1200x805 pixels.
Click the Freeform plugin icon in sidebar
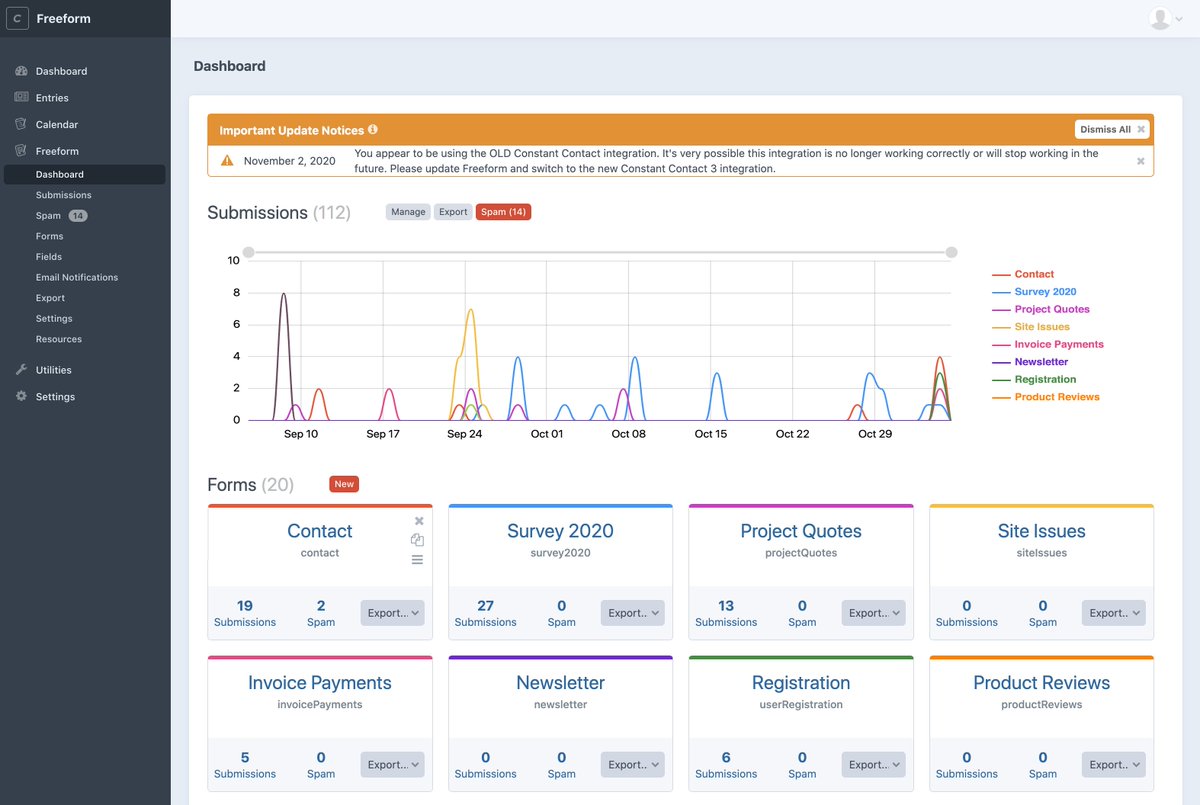[20, 151]
